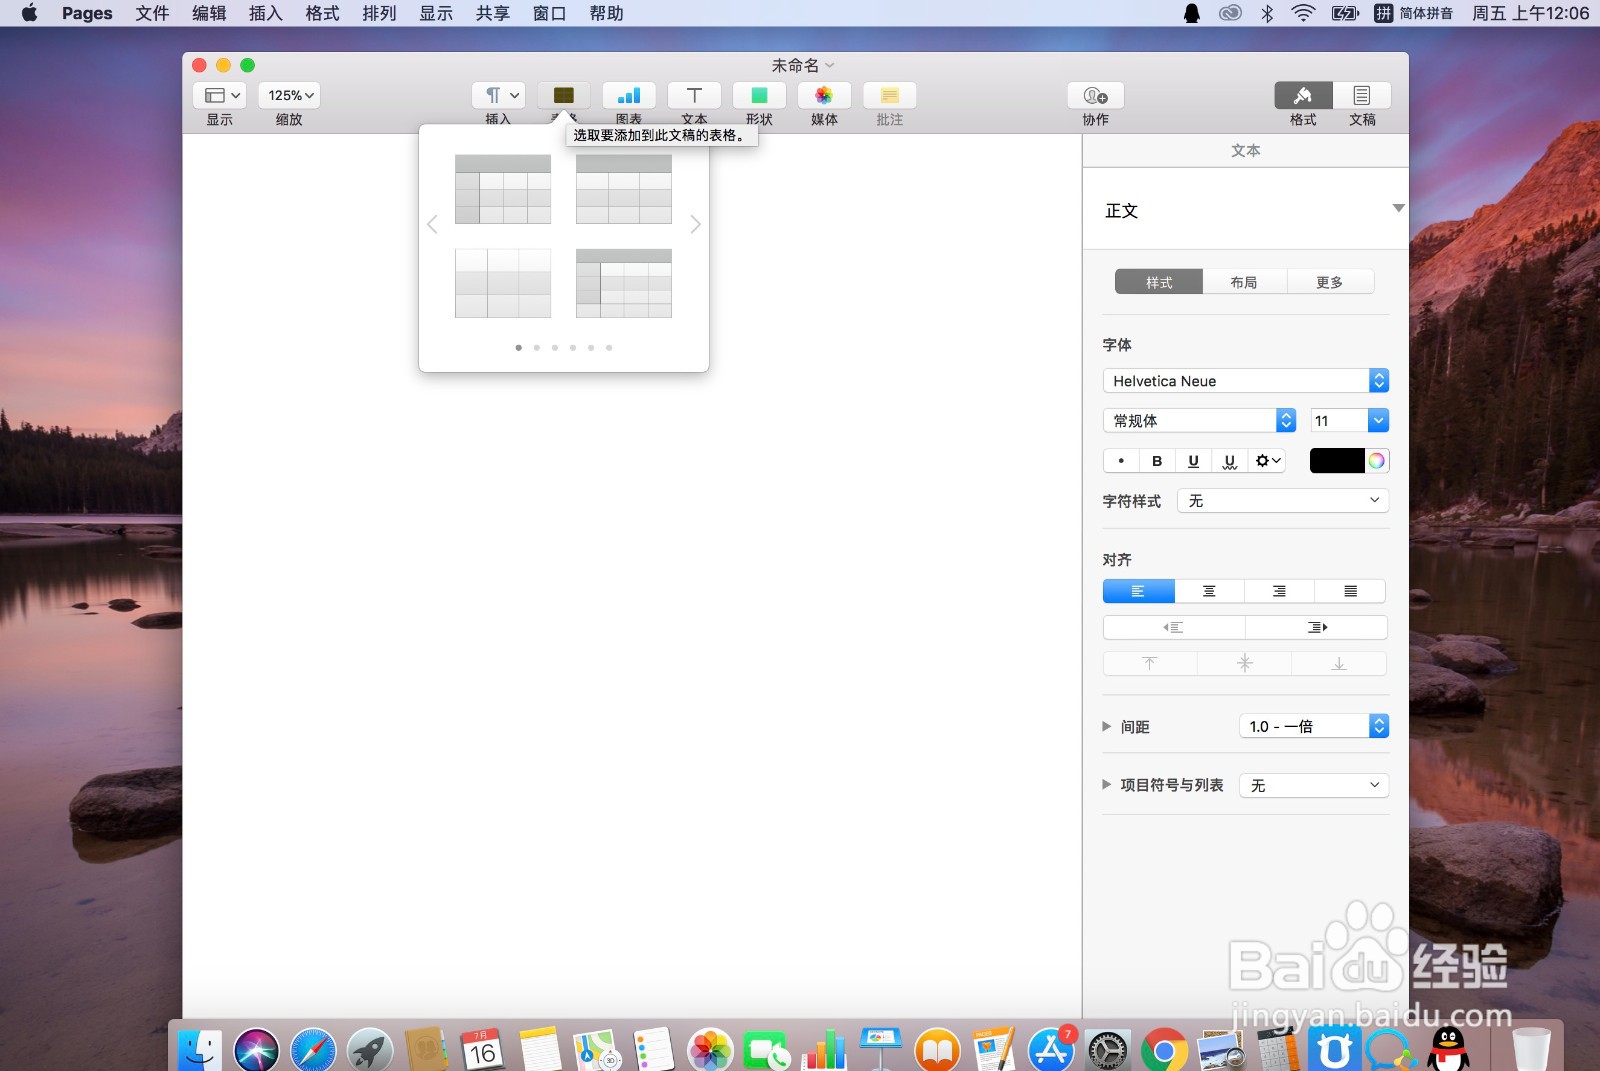Click the 文本 text box tool

pos(694,95)
